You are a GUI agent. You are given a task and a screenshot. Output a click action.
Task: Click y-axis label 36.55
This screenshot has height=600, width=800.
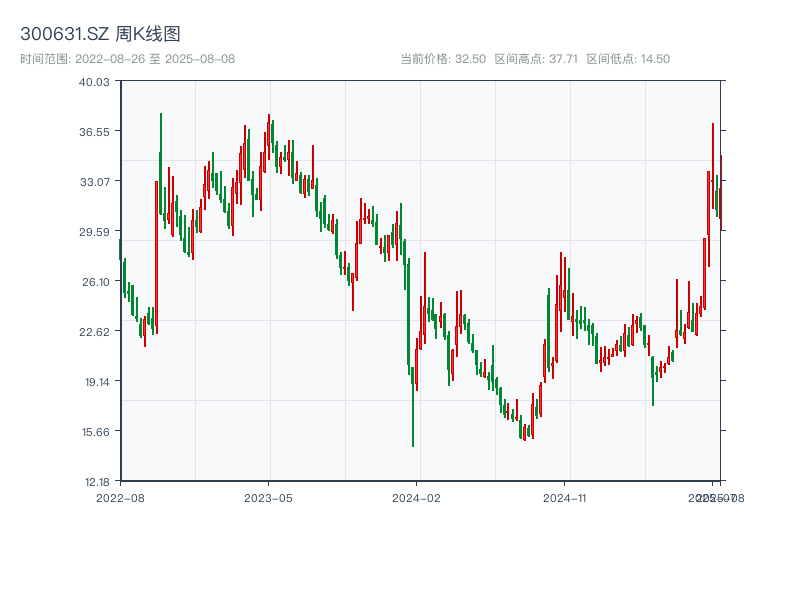point(94,132)
